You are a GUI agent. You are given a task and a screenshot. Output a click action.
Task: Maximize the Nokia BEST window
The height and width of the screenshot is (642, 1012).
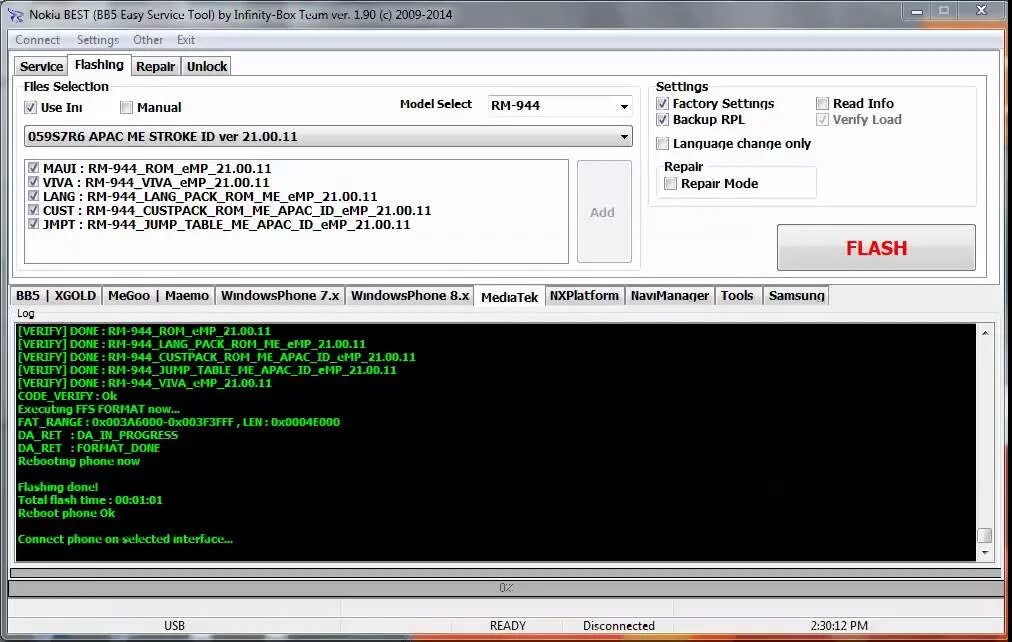click(944, 11)
